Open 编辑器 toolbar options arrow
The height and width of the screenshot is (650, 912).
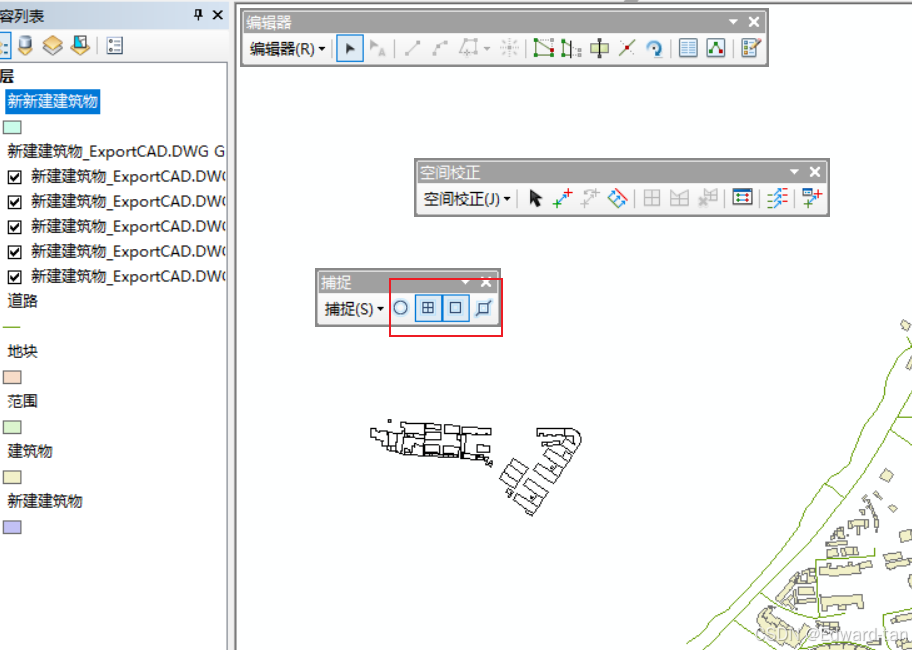coord(733,22)
